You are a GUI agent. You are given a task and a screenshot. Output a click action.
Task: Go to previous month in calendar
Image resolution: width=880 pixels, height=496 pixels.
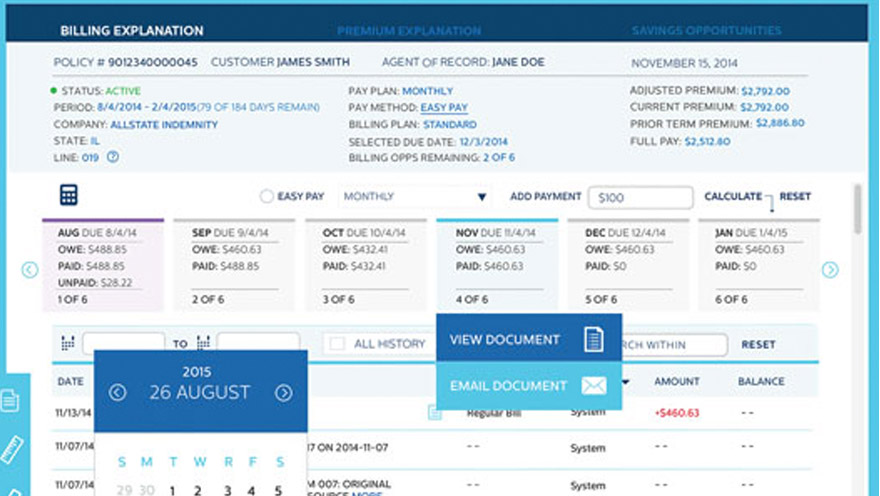tap(117, 393)
